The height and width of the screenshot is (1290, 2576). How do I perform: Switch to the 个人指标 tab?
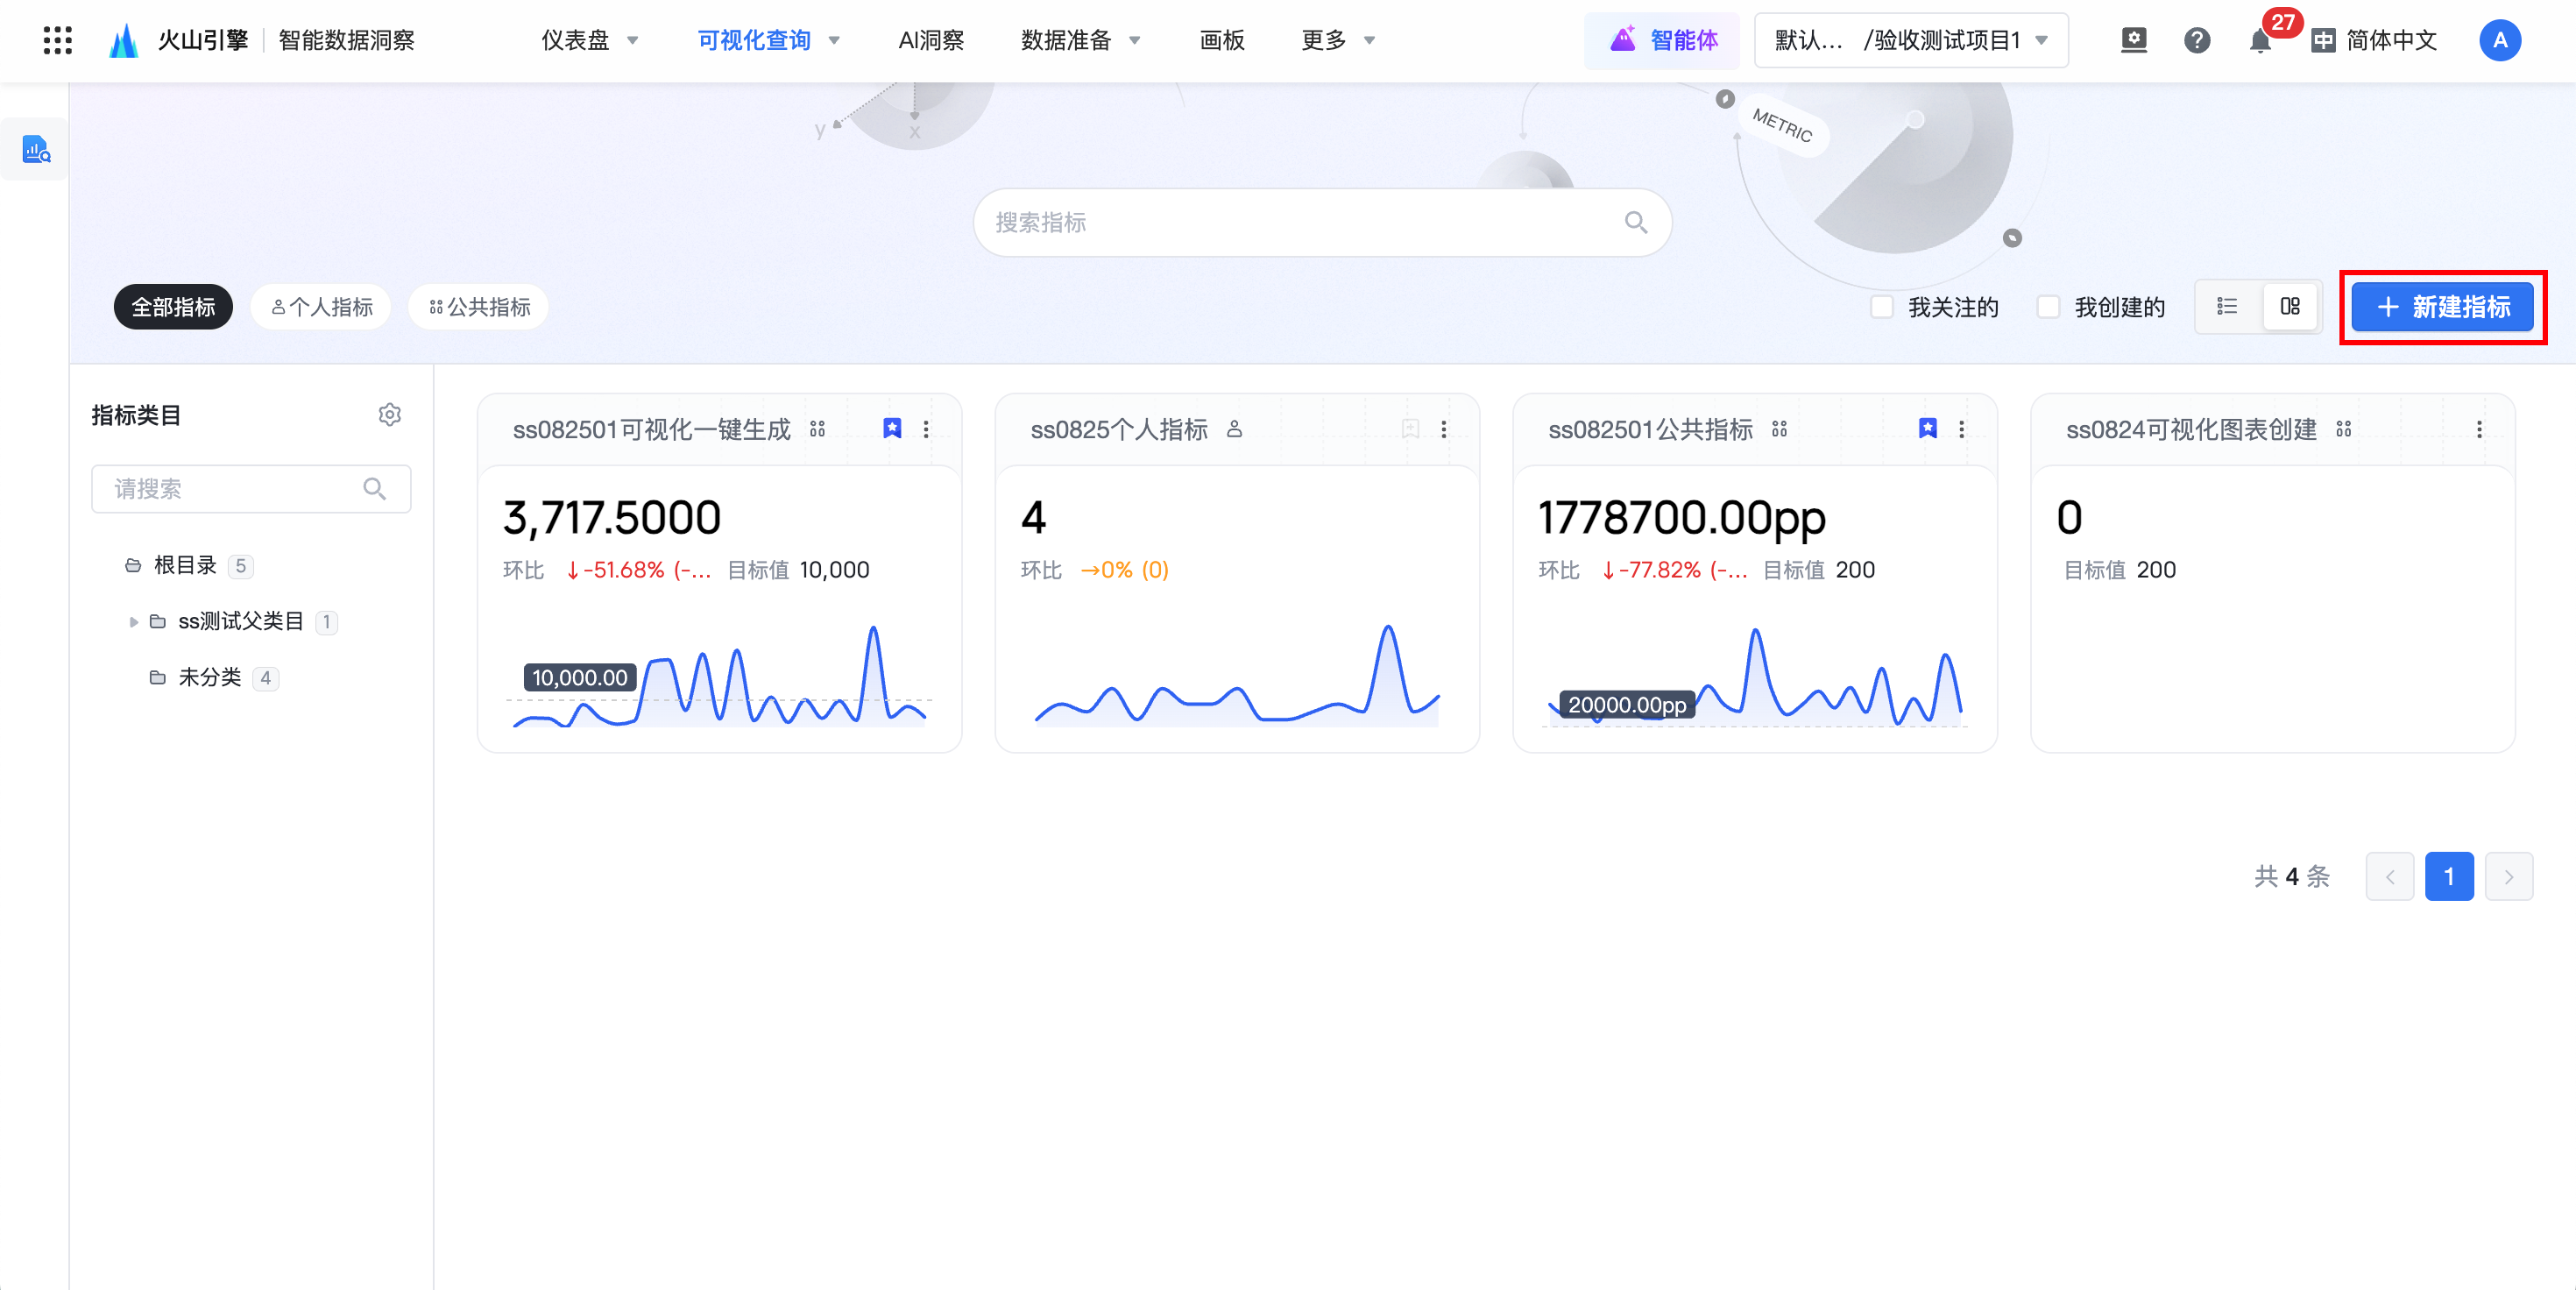(x=321, y=307)
